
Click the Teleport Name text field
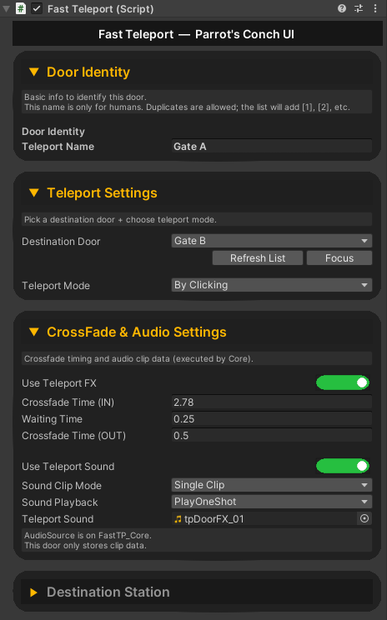coord(272,146)
